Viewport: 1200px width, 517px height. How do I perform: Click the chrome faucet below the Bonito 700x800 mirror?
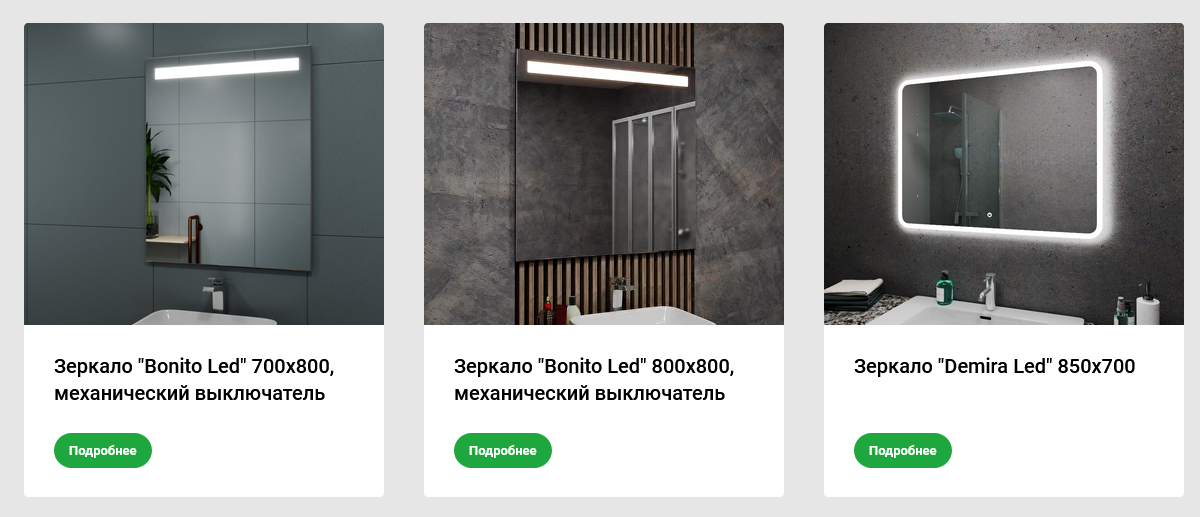213,293
